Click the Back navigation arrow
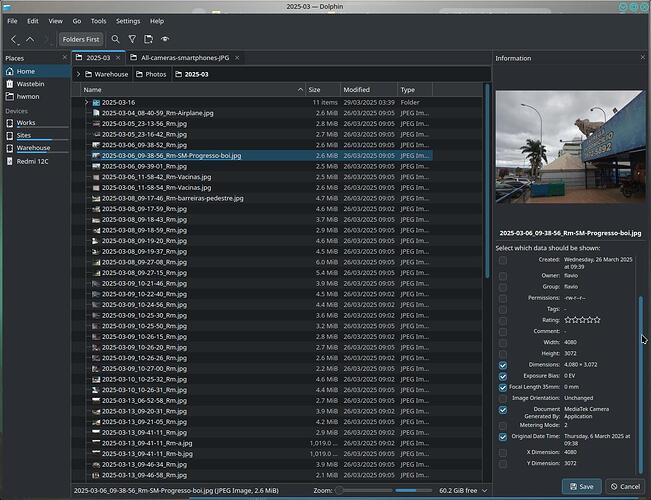The image size is (651, 500). (14, 39)
